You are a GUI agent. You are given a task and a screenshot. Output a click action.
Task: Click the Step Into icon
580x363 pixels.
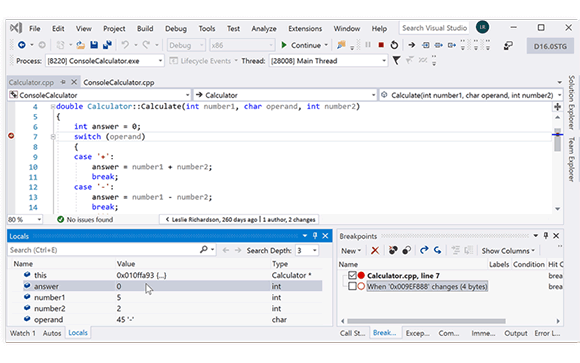(426, 45)
